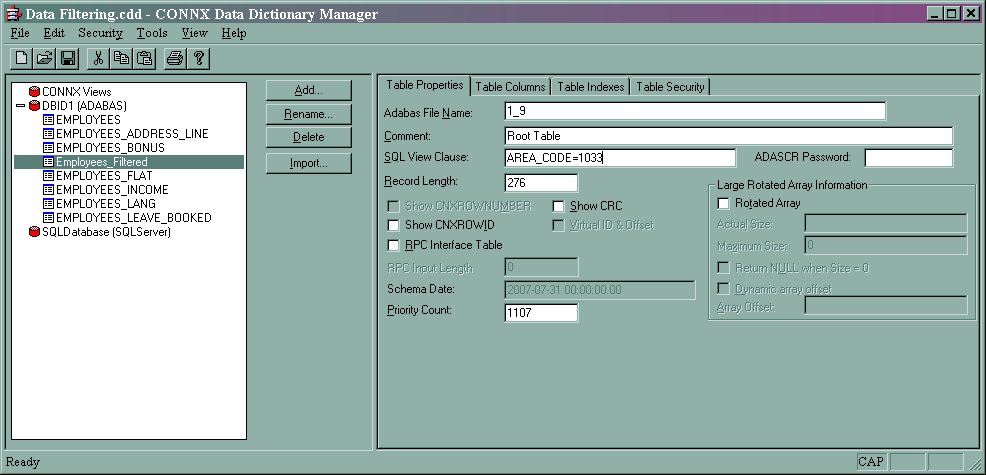This screenshot has height=475, width=986.
Task: Click the Virtual ID & Offset checkbox
Action: pos(558,225)
